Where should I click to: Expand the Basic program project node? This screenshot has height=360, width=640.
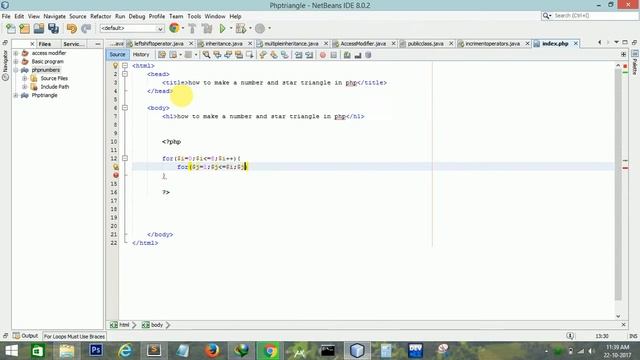click(16, 62)
